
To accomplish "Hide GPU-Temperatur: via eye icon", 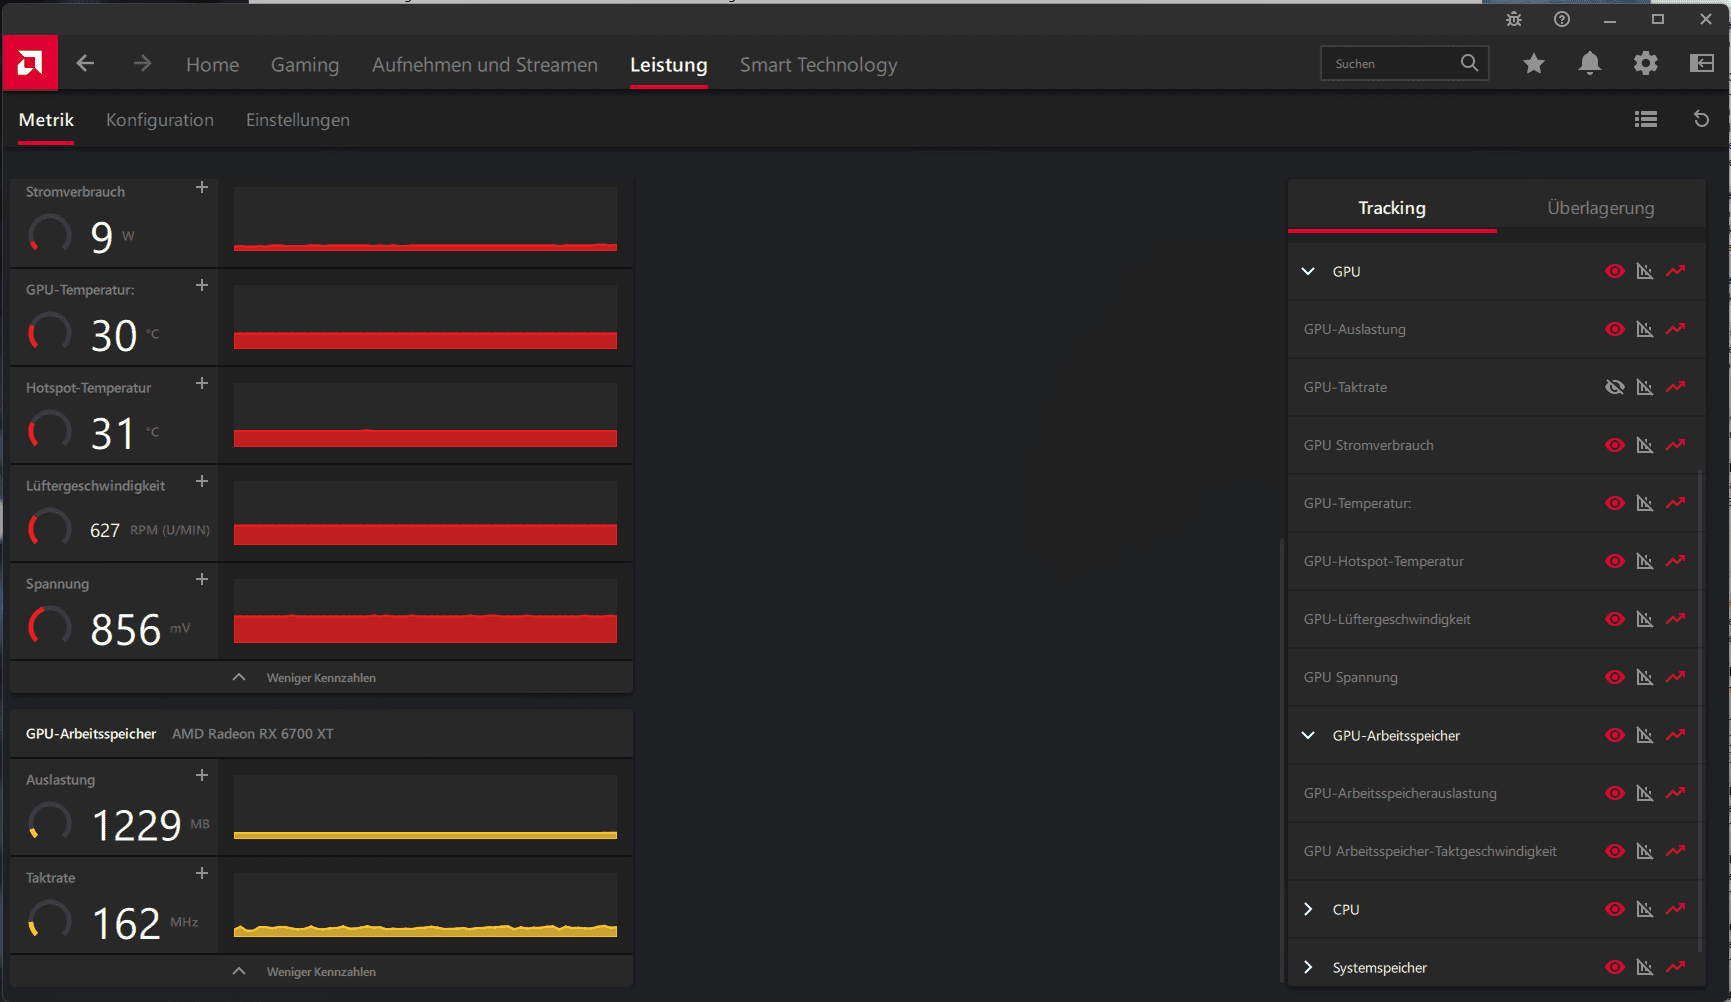I will click(1614, 503).
